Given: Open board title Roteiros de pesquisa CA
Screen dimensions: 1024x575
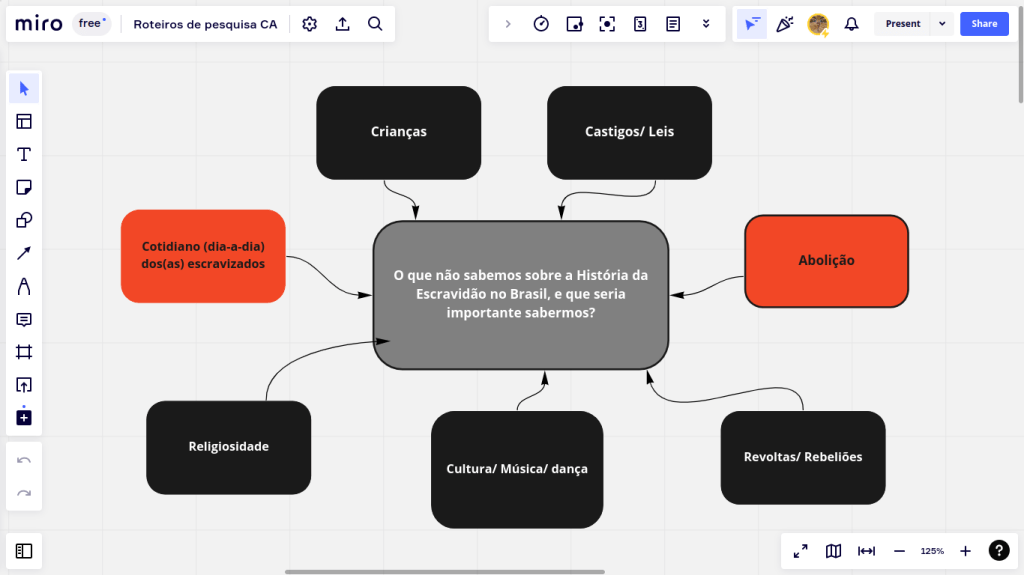Looking at the screenshot, I should (205, 24).
